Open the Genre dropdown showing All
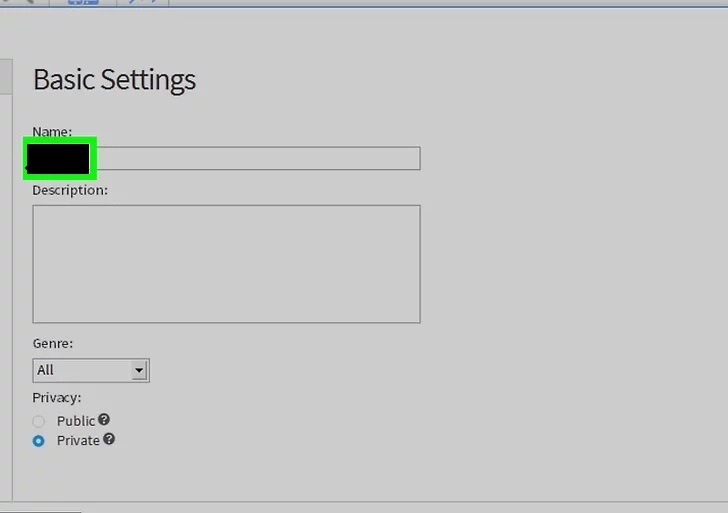 pos(91,370)
